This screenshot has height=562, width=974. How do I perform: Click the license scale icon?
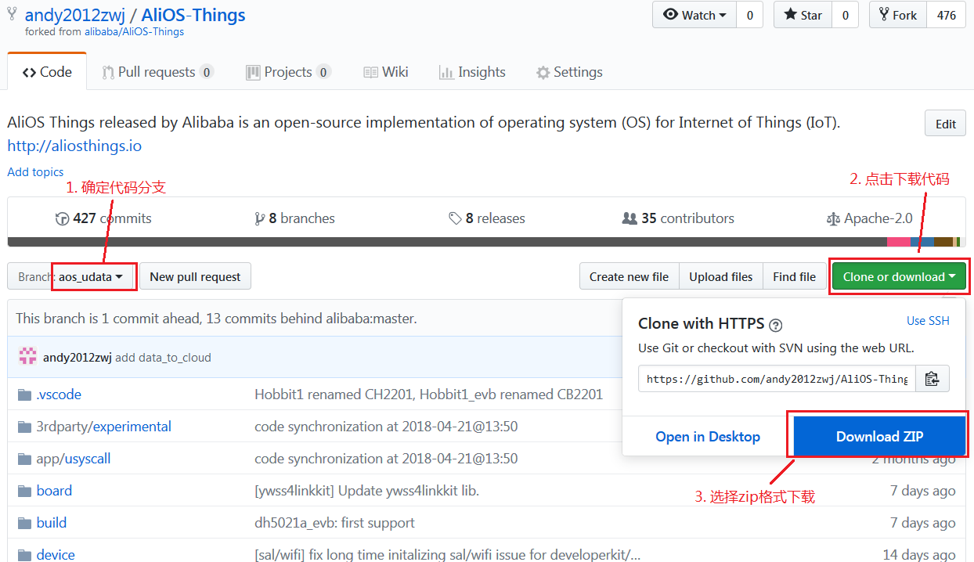coord(833,219)
